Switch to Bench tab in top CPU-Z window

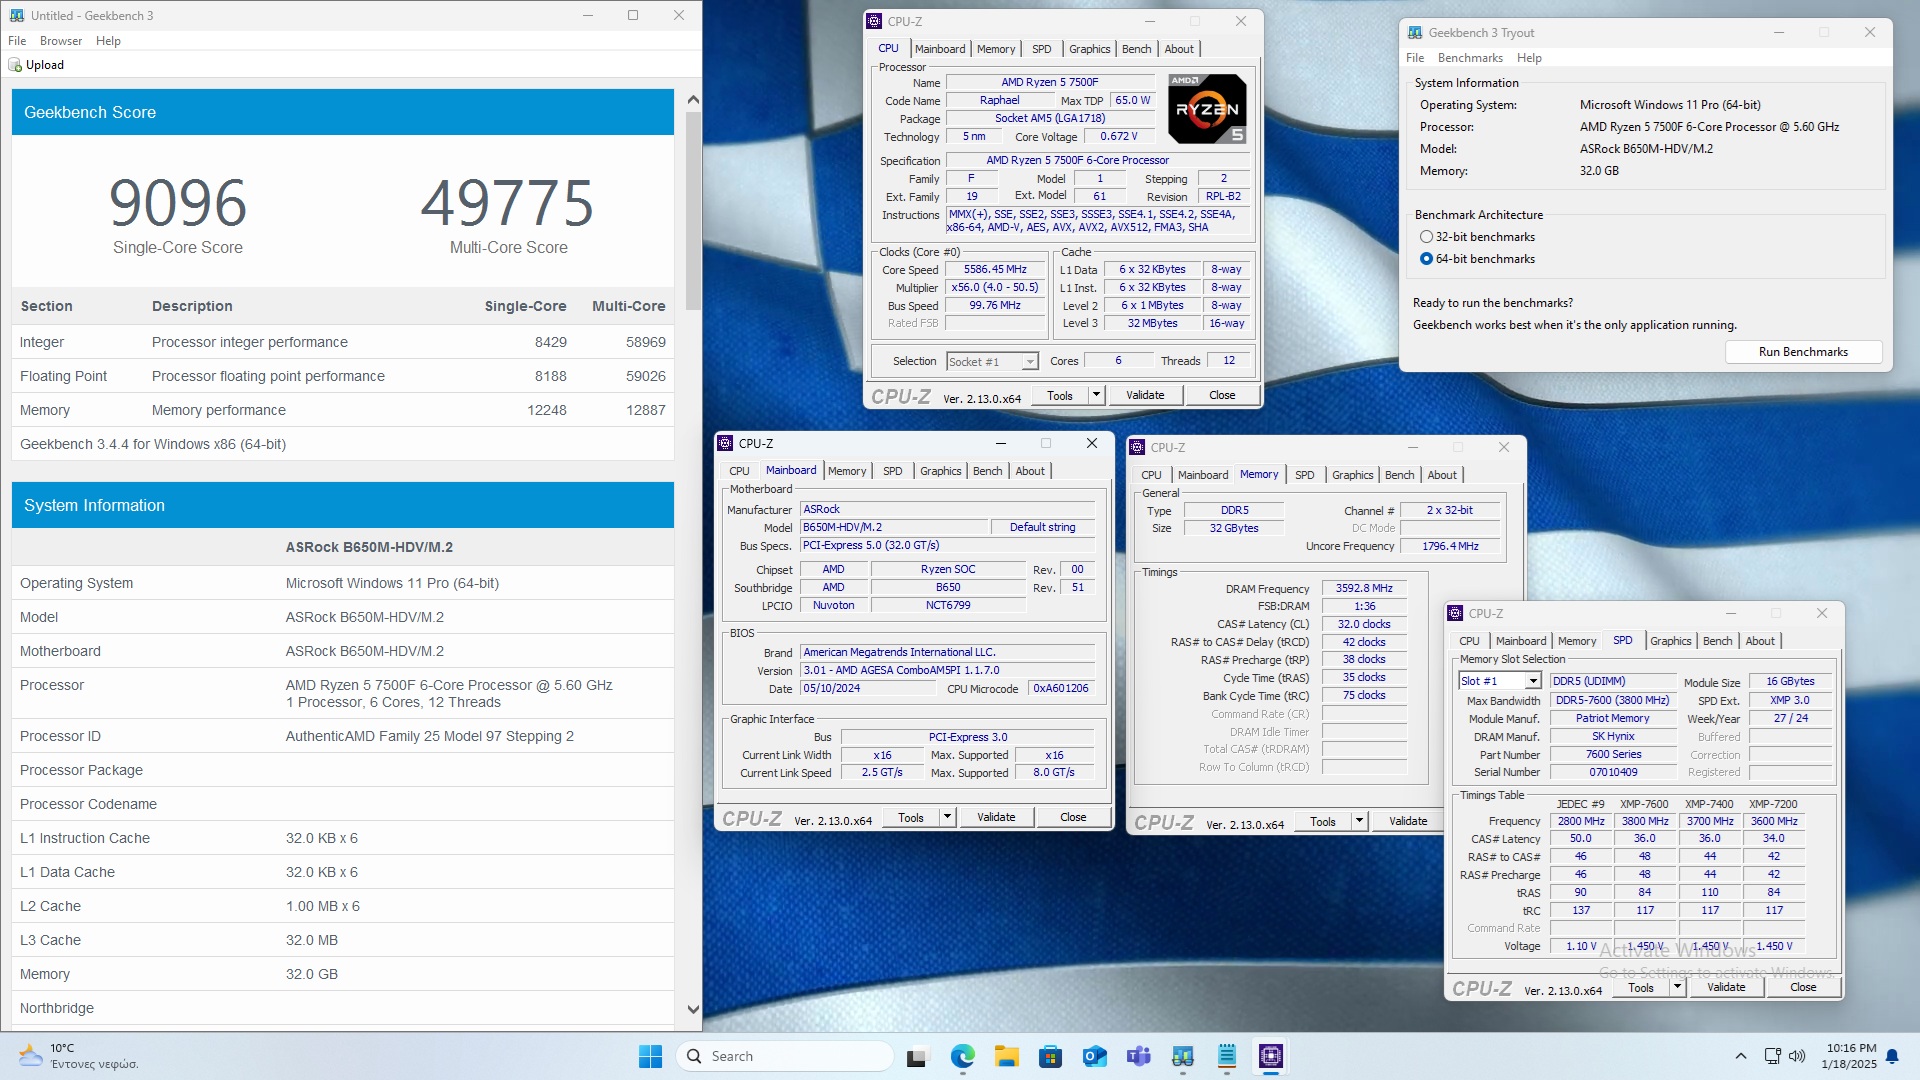1136,49
